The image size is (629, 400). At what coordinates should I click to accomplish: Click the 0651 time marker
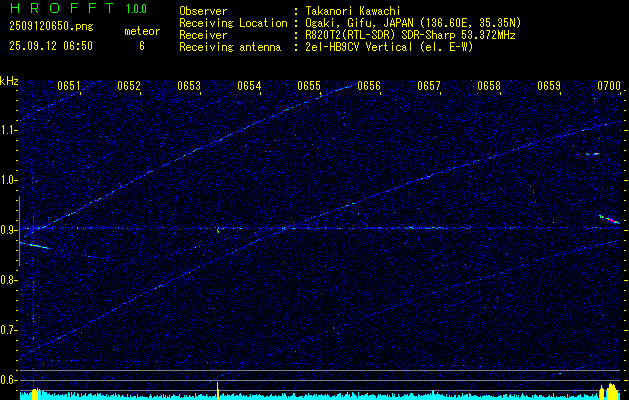(69, 87)
